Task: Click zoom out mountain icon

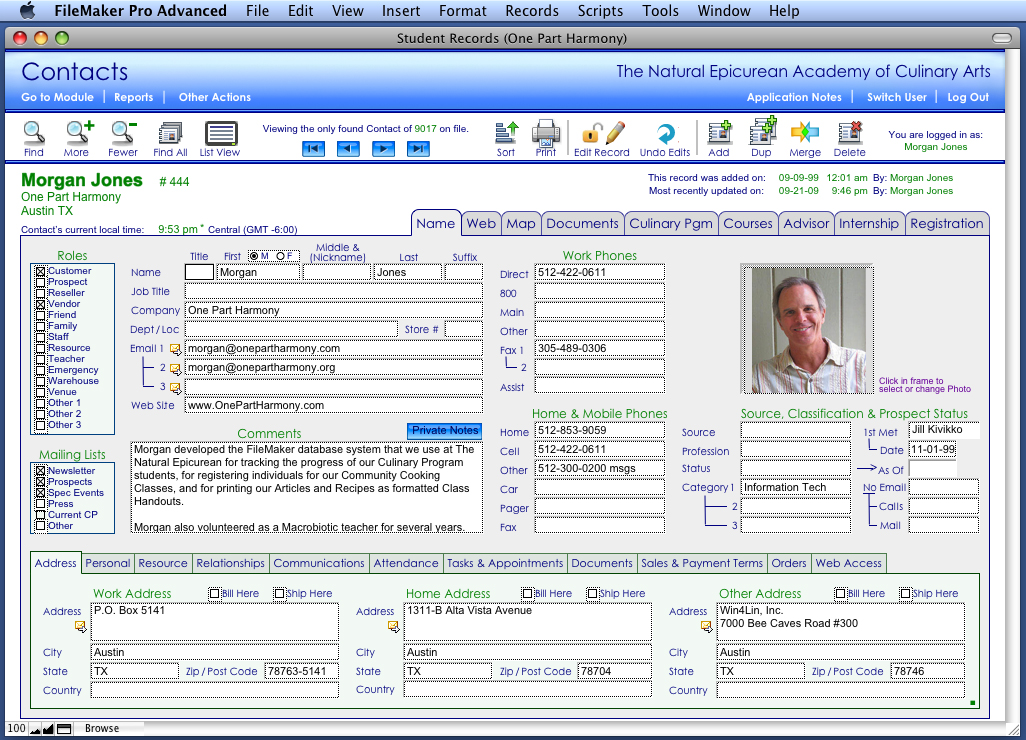Action: coord(35,729)
